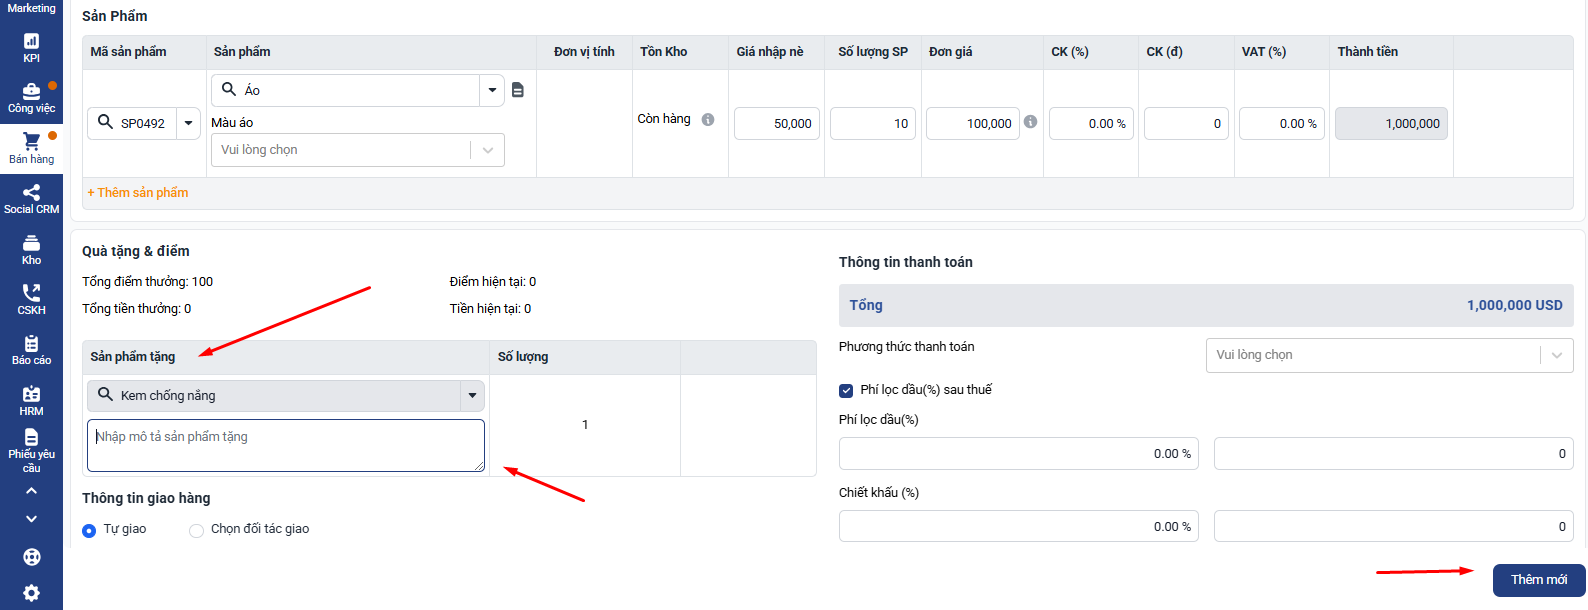Image resolution: width=1588 pixels, height=610 pixels.
Task: Open the Kho warehouse module
Action: pyautogui.click(x=31, y=250)
